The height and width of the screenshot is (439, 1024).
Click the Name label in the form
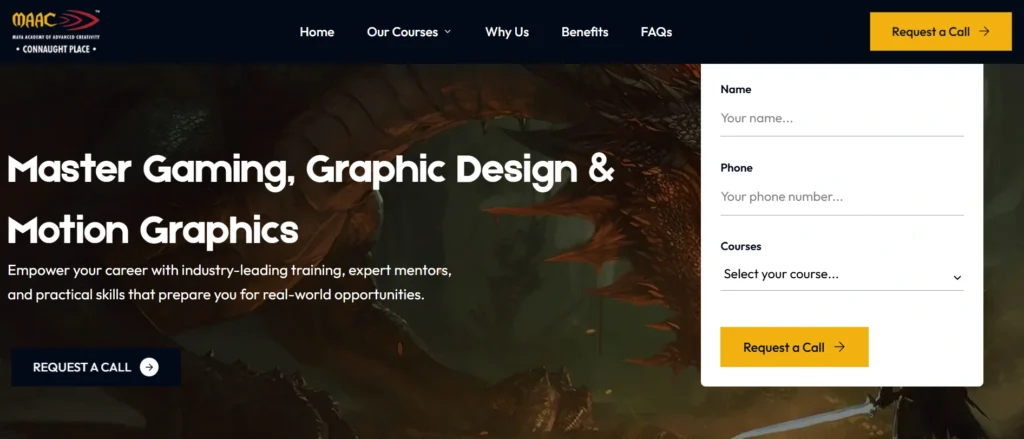[736, 89]
